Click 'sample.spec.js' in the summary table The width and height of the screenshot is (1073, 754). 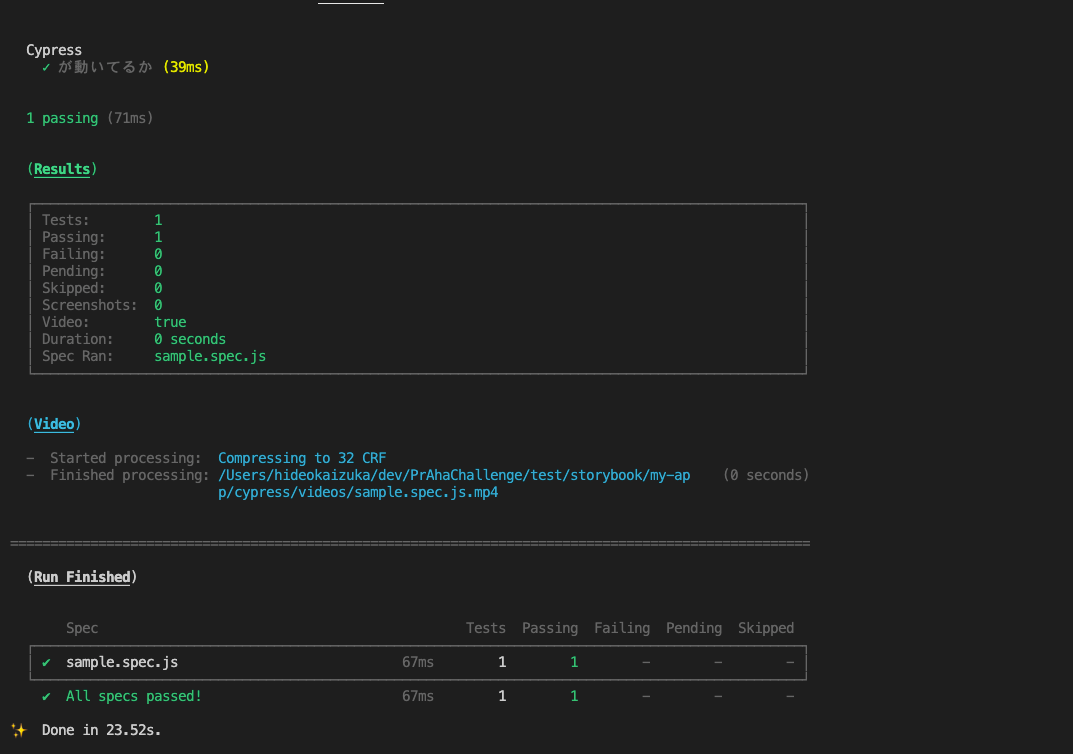coord(122,662)
